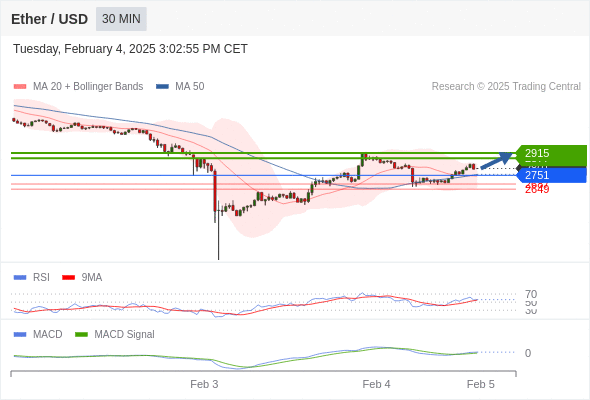This screenshot has width=590, height=400.
Task: Click the red 2649 support price label
Action: tap(537, 189)
